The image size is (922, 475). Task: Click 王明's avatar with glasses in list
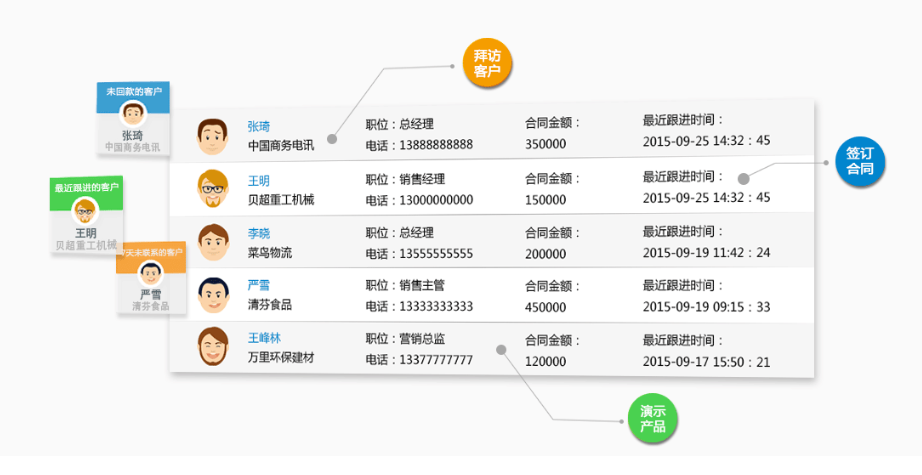(x=212, y=189)
